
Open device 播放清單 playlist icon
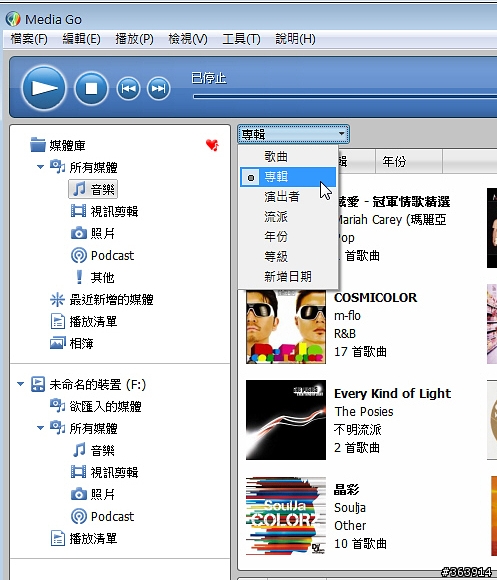58,538
